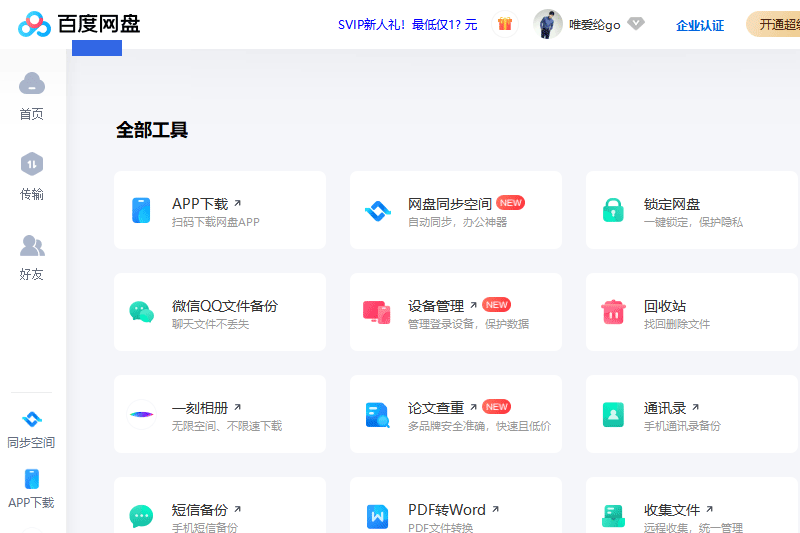Image resolution: width=800 pixels, height=533 pixels.
Task: Click the green padlock 锁定网盘 icon
Action: 613,210
